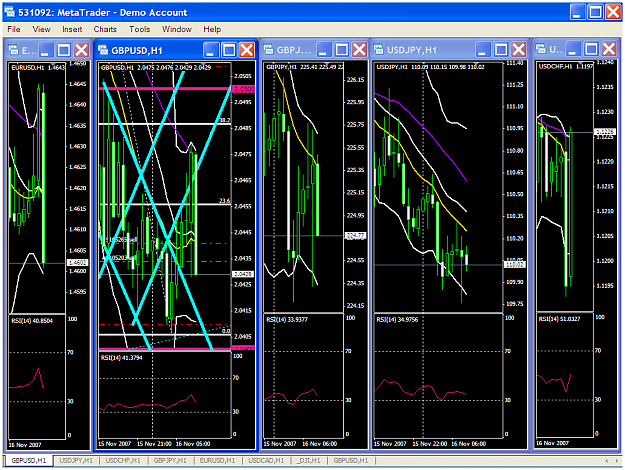Click the left scroll arrow of the tab bar

pyautogui.click(x=607, y=461)
